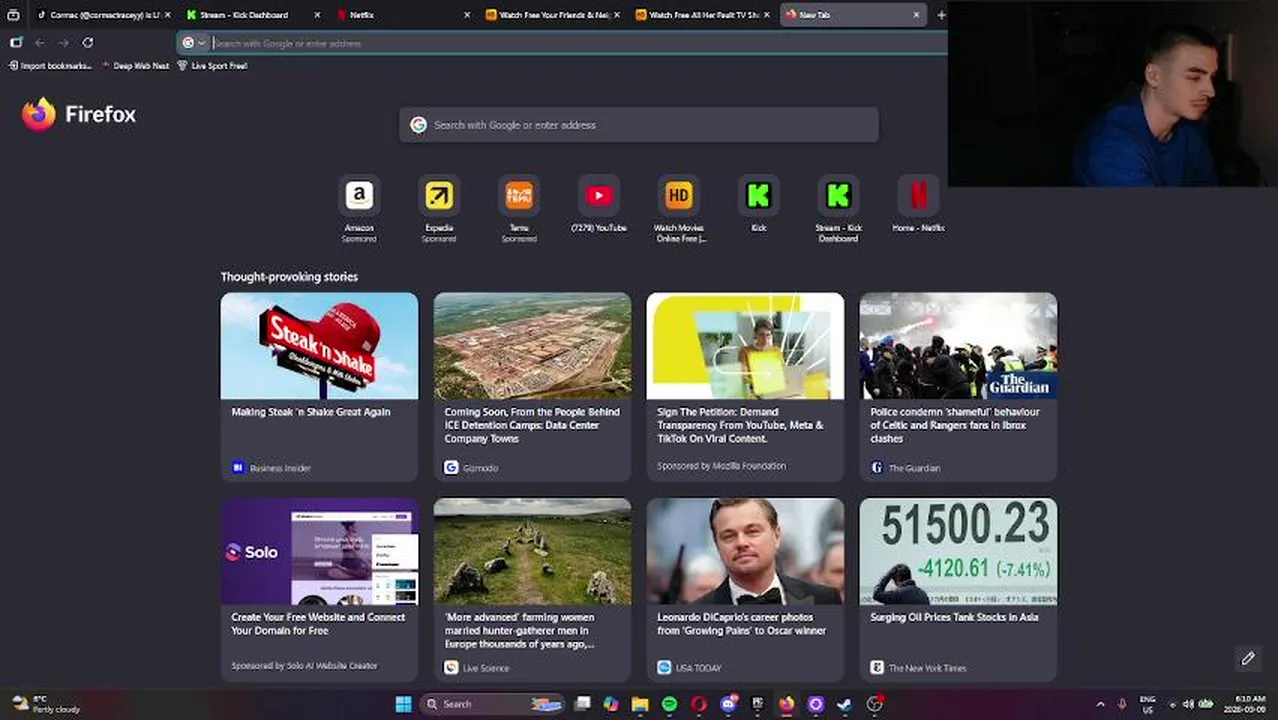
Task: Open 'More advanced' farming women story
Action: [532, 590]
